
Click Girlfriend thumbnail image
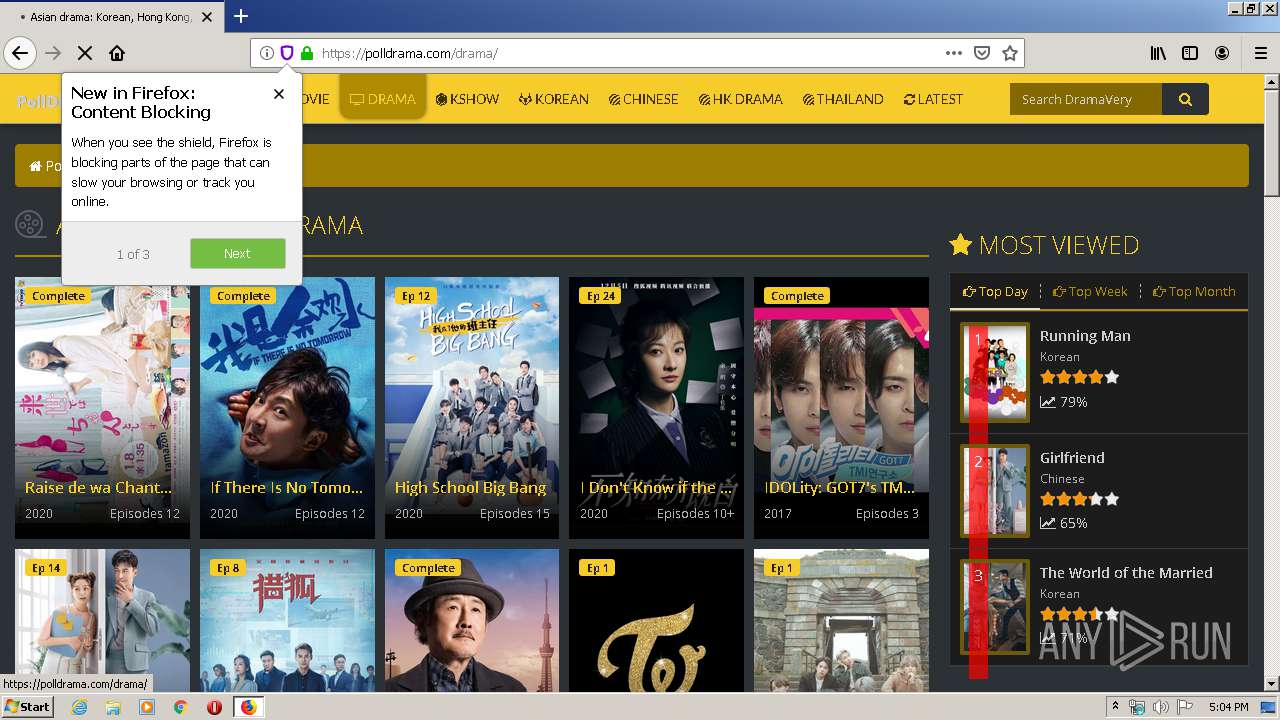pos(995,490)
